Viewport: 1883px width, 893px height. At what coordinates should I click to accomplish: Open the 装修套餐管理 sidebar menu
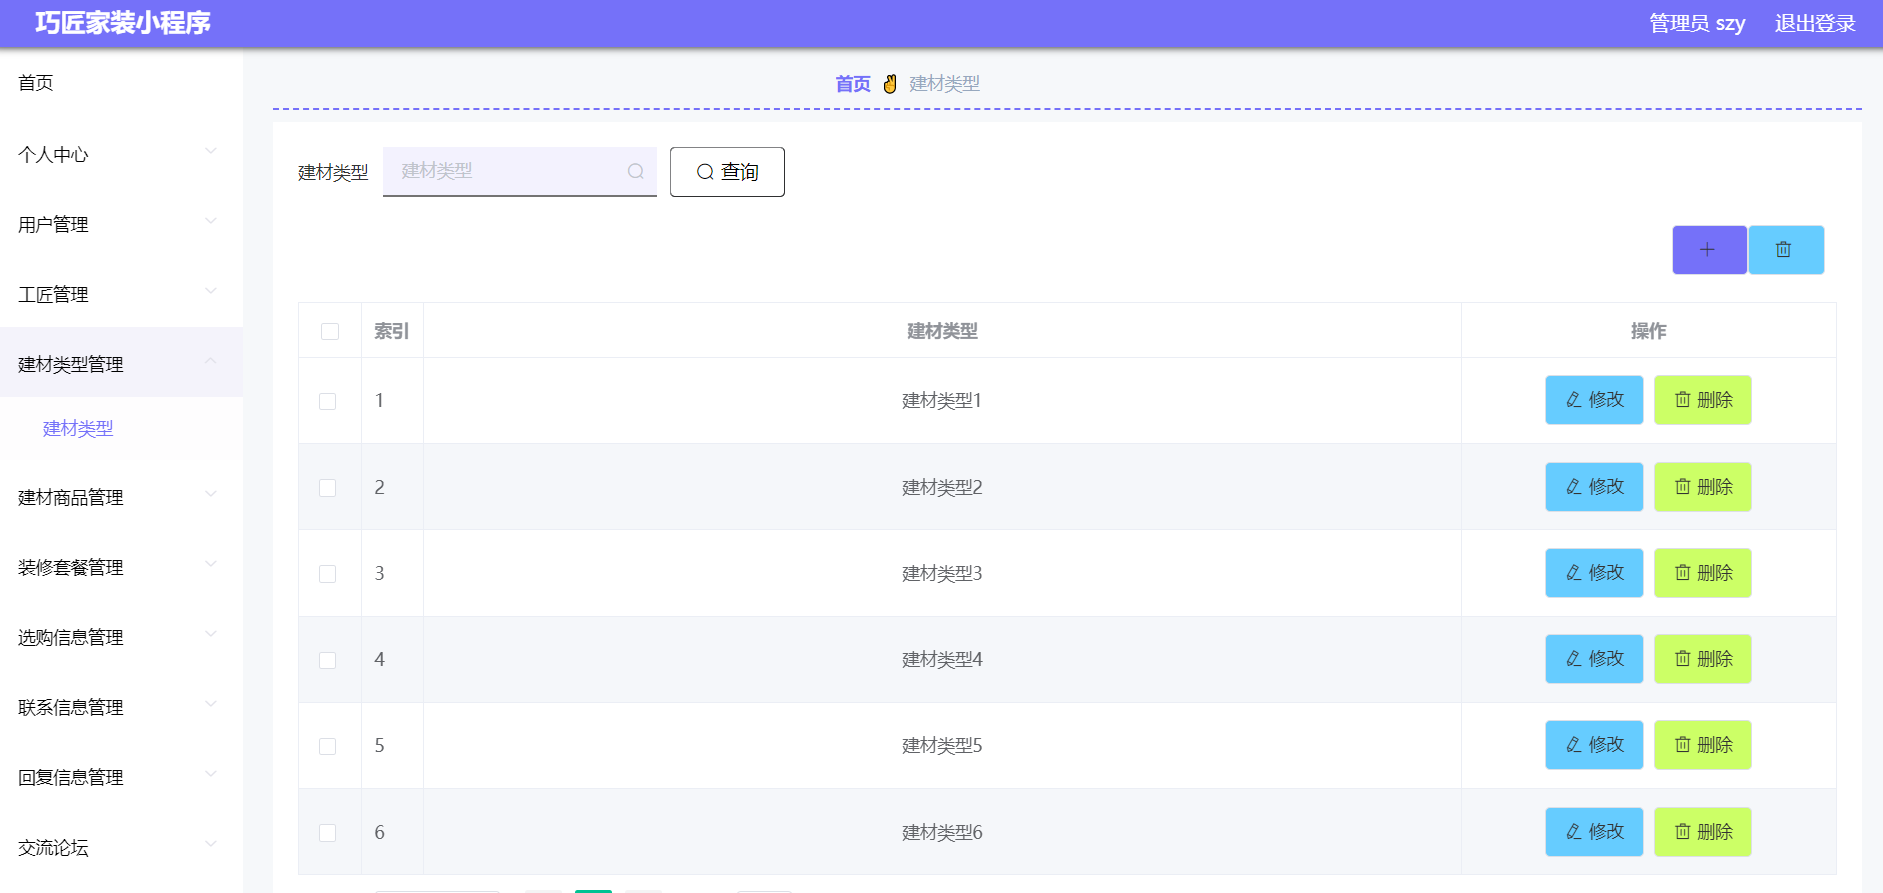pos(121,568)
